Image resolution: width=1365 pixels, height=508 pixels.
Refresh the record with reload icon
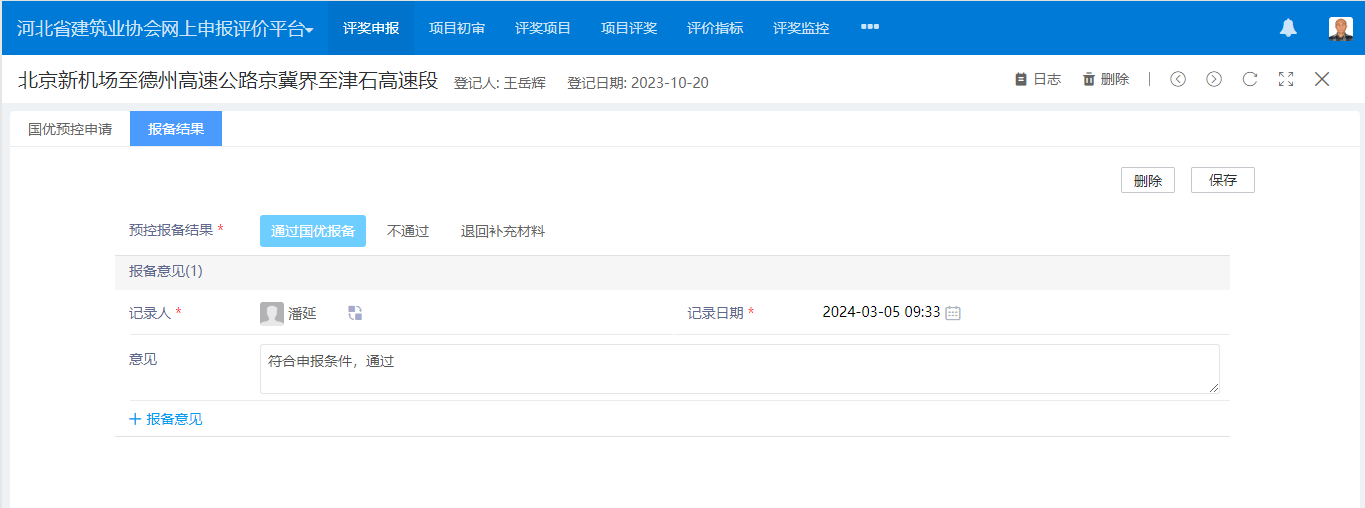coord(1250,80)
